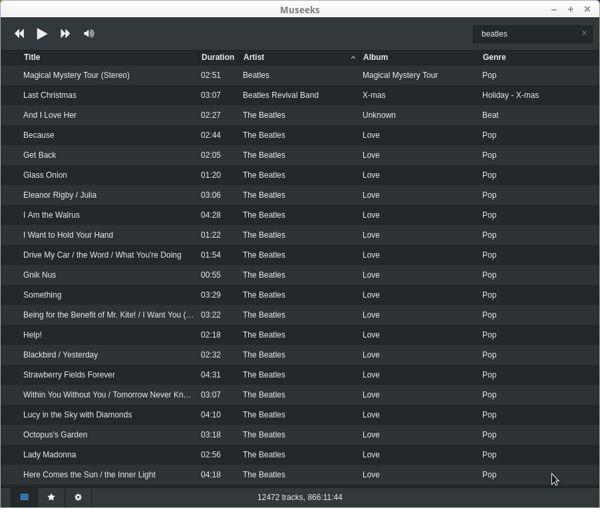600x508 pixels.
Task: Maximize the Museeks window
Action: pyautogui.click(x=571, y=9)
